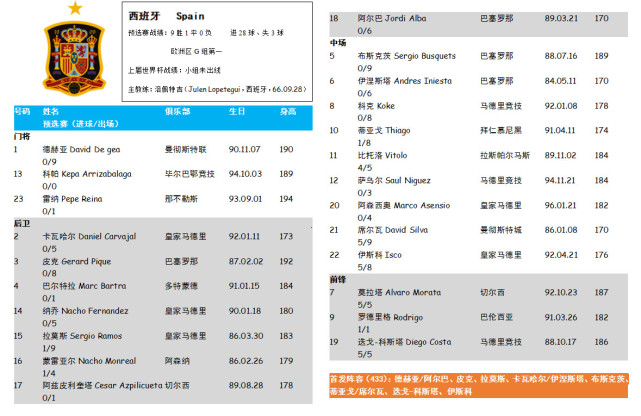Screen dimensions: 641x416
Task: Click height 189 for Busquets
Action: tap(601, 56)
